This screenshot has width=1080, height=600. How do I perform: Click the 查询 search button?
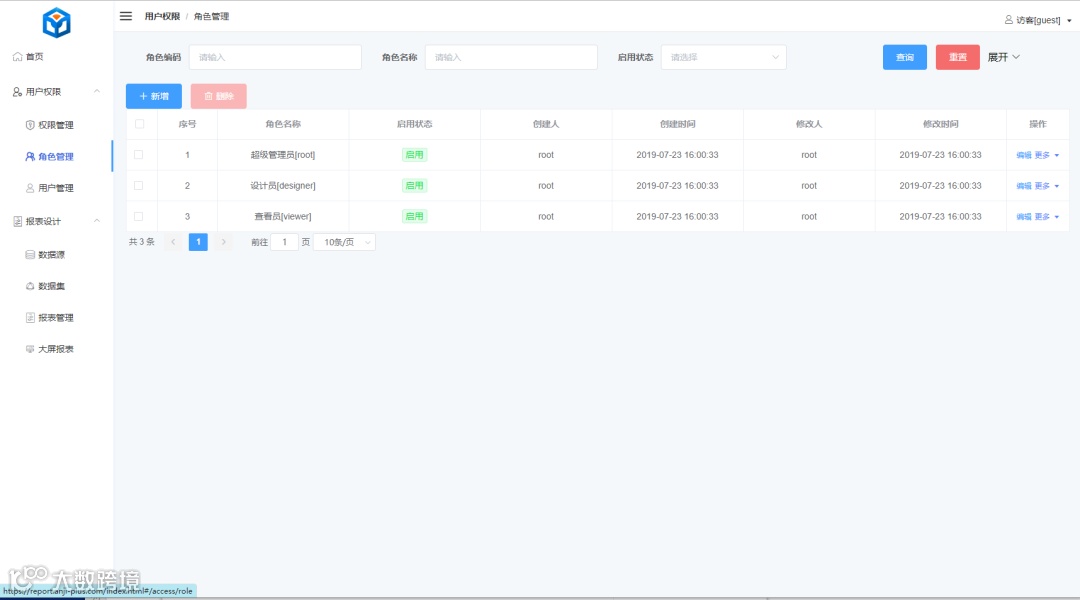click(904, 57)
